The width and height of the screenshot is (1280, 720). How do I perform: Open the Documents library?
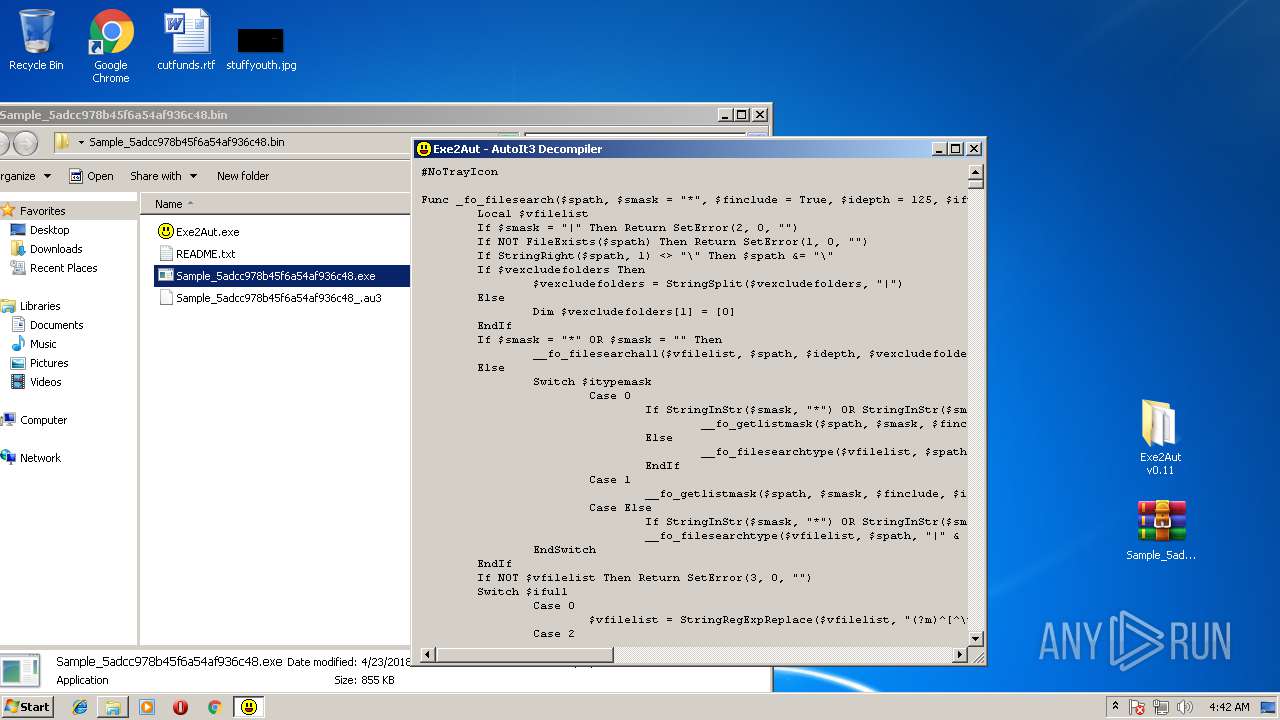point(56,325)
